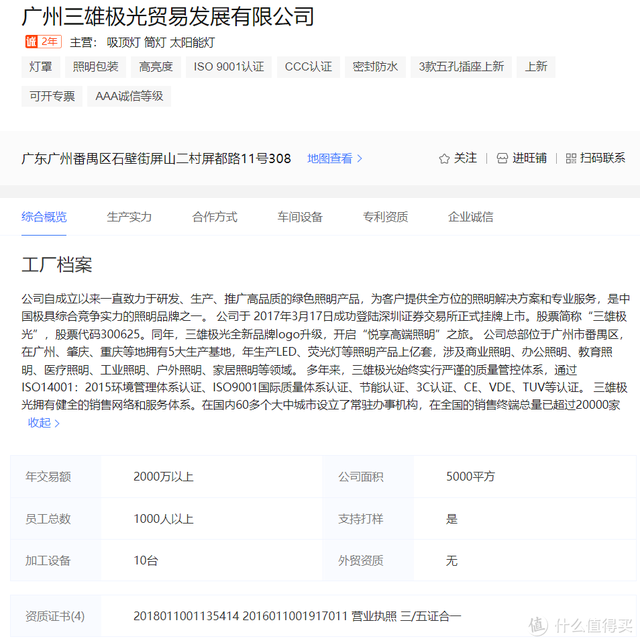The image size is (640, 643).
Task: Open the 企业诚信 tab
Action: (x=470, y=217)
